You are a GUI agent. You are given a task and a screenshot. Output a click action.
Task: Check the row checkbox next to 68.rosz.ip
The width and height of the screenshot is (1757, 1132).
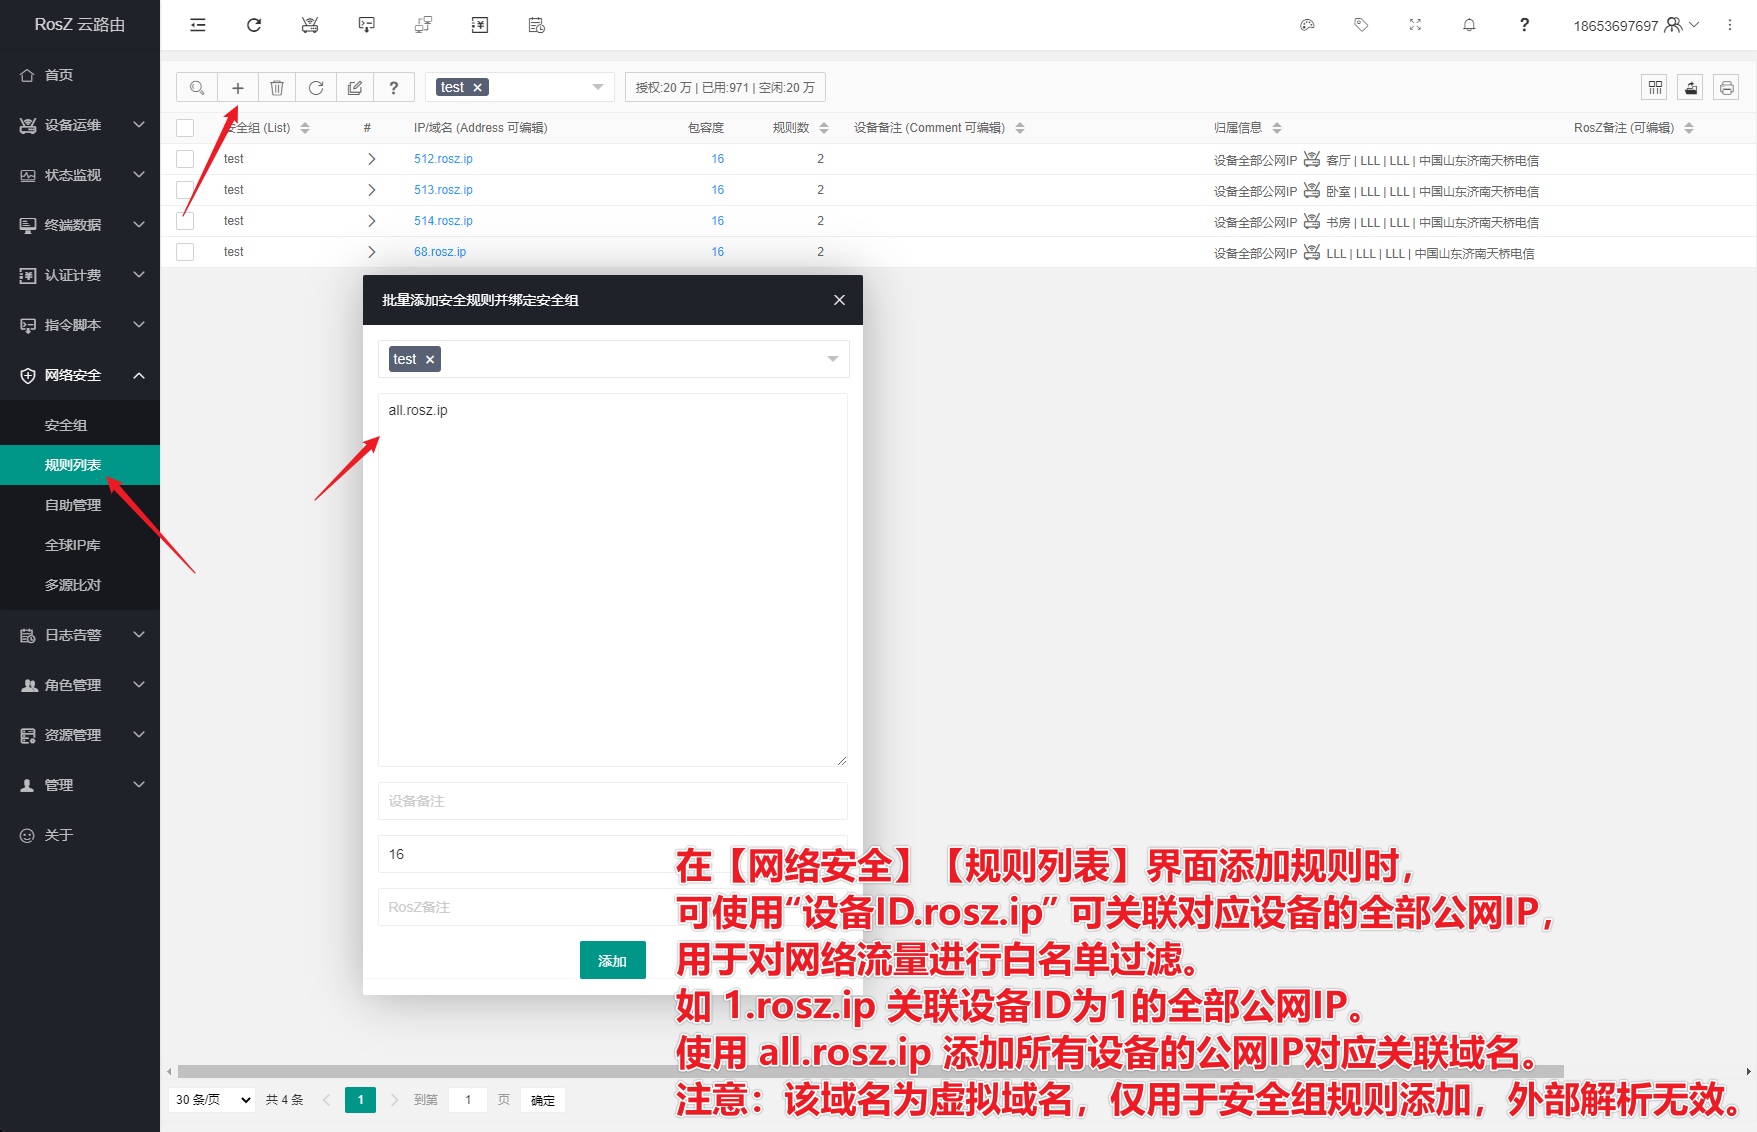tap(185, 252)
